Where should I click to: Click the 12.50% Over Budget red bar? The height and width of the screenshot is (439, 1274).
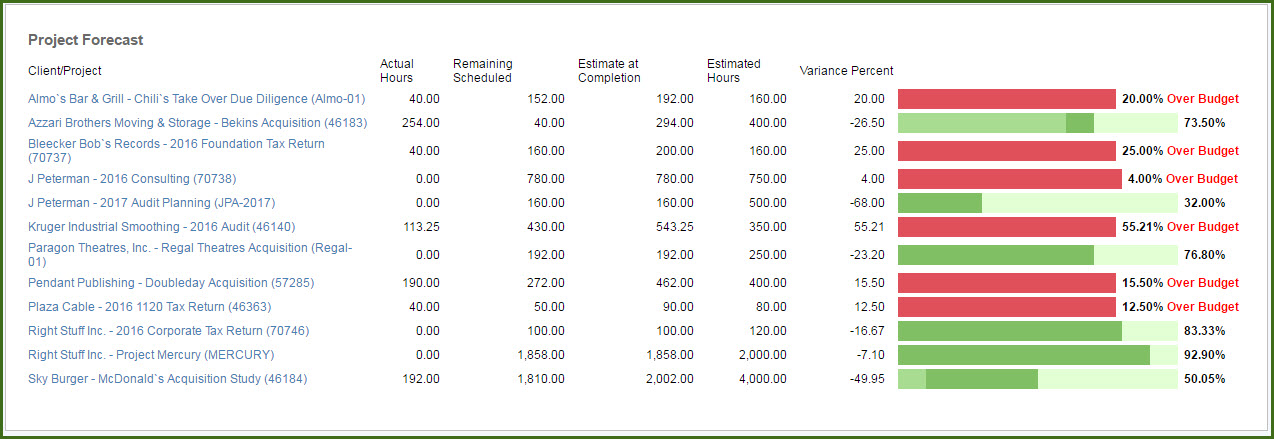point(1007,307)
